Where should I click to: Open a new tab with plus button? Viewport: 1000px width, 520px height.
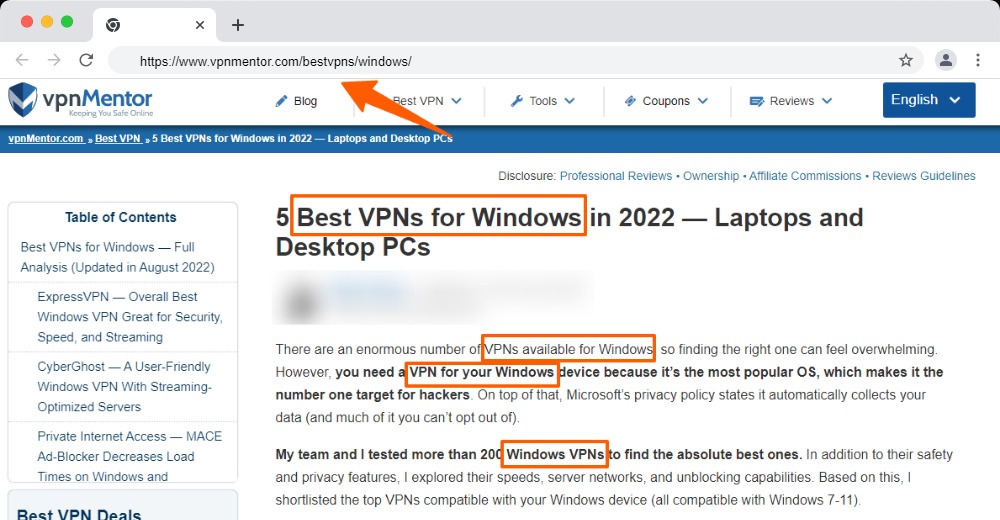pyautogui.click(x=238, y=25)
